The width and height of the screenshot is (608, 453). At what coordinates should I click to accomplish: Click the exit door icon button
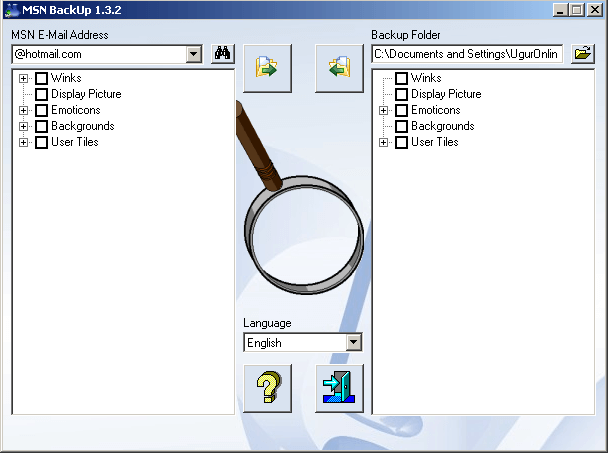[x=339, y=388]
